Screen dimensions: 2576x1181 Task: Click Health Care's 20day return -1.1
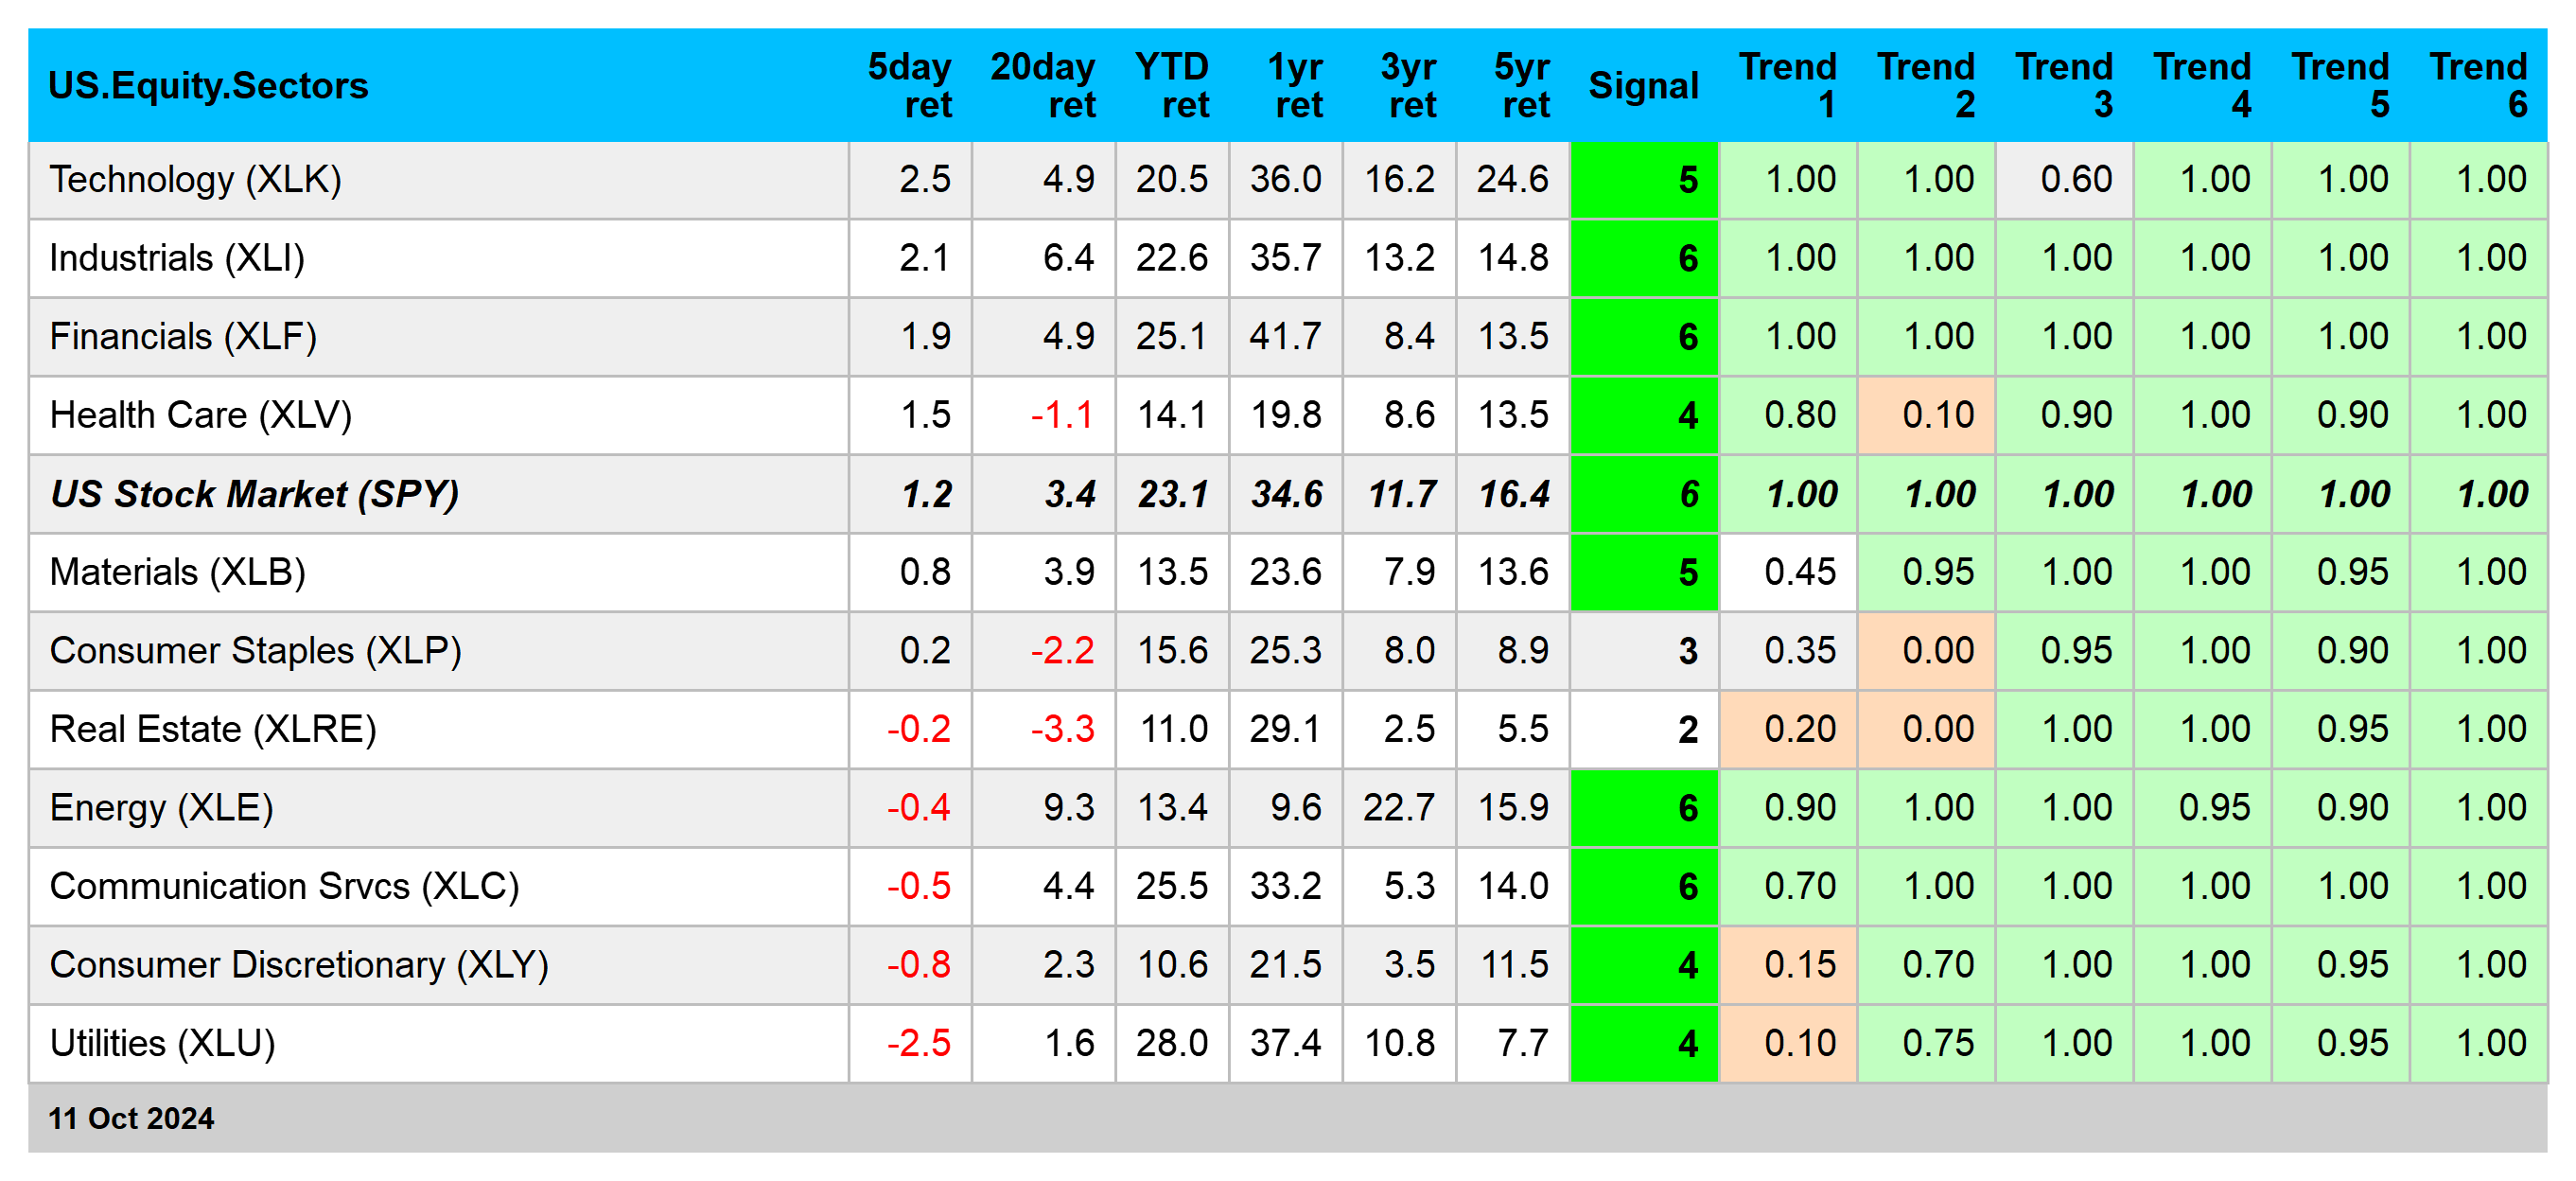coord(1043,415)
